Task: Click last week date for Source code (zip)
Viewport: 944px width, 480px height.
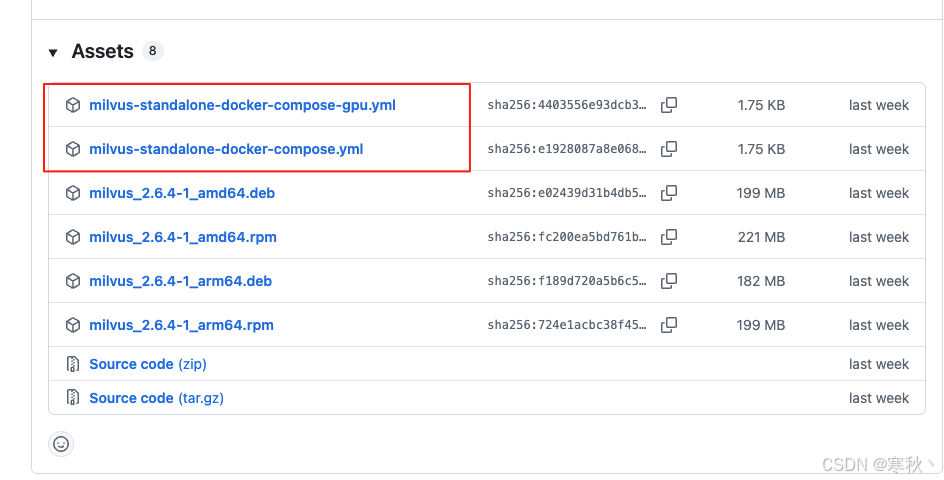Action: click(x=879, y=364)
